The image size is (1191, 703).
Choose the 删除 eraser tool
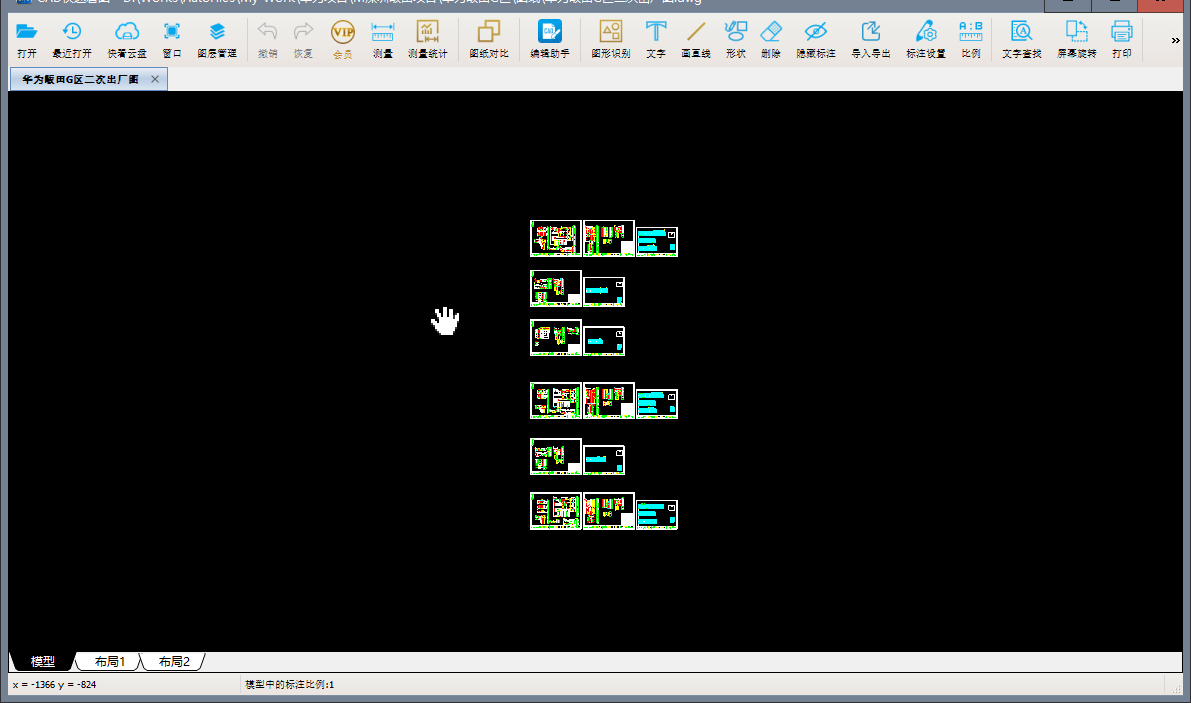[x=771, y=39]
